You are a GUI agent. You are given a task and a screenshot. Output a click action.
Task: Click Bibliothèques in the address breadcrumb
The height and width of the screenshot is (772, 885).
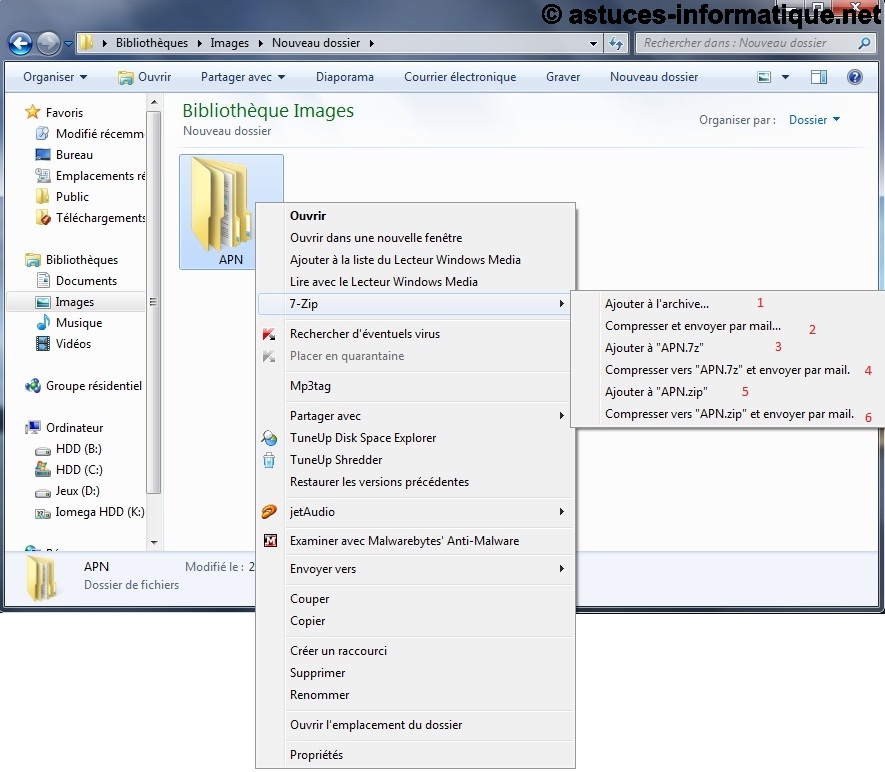152,43
